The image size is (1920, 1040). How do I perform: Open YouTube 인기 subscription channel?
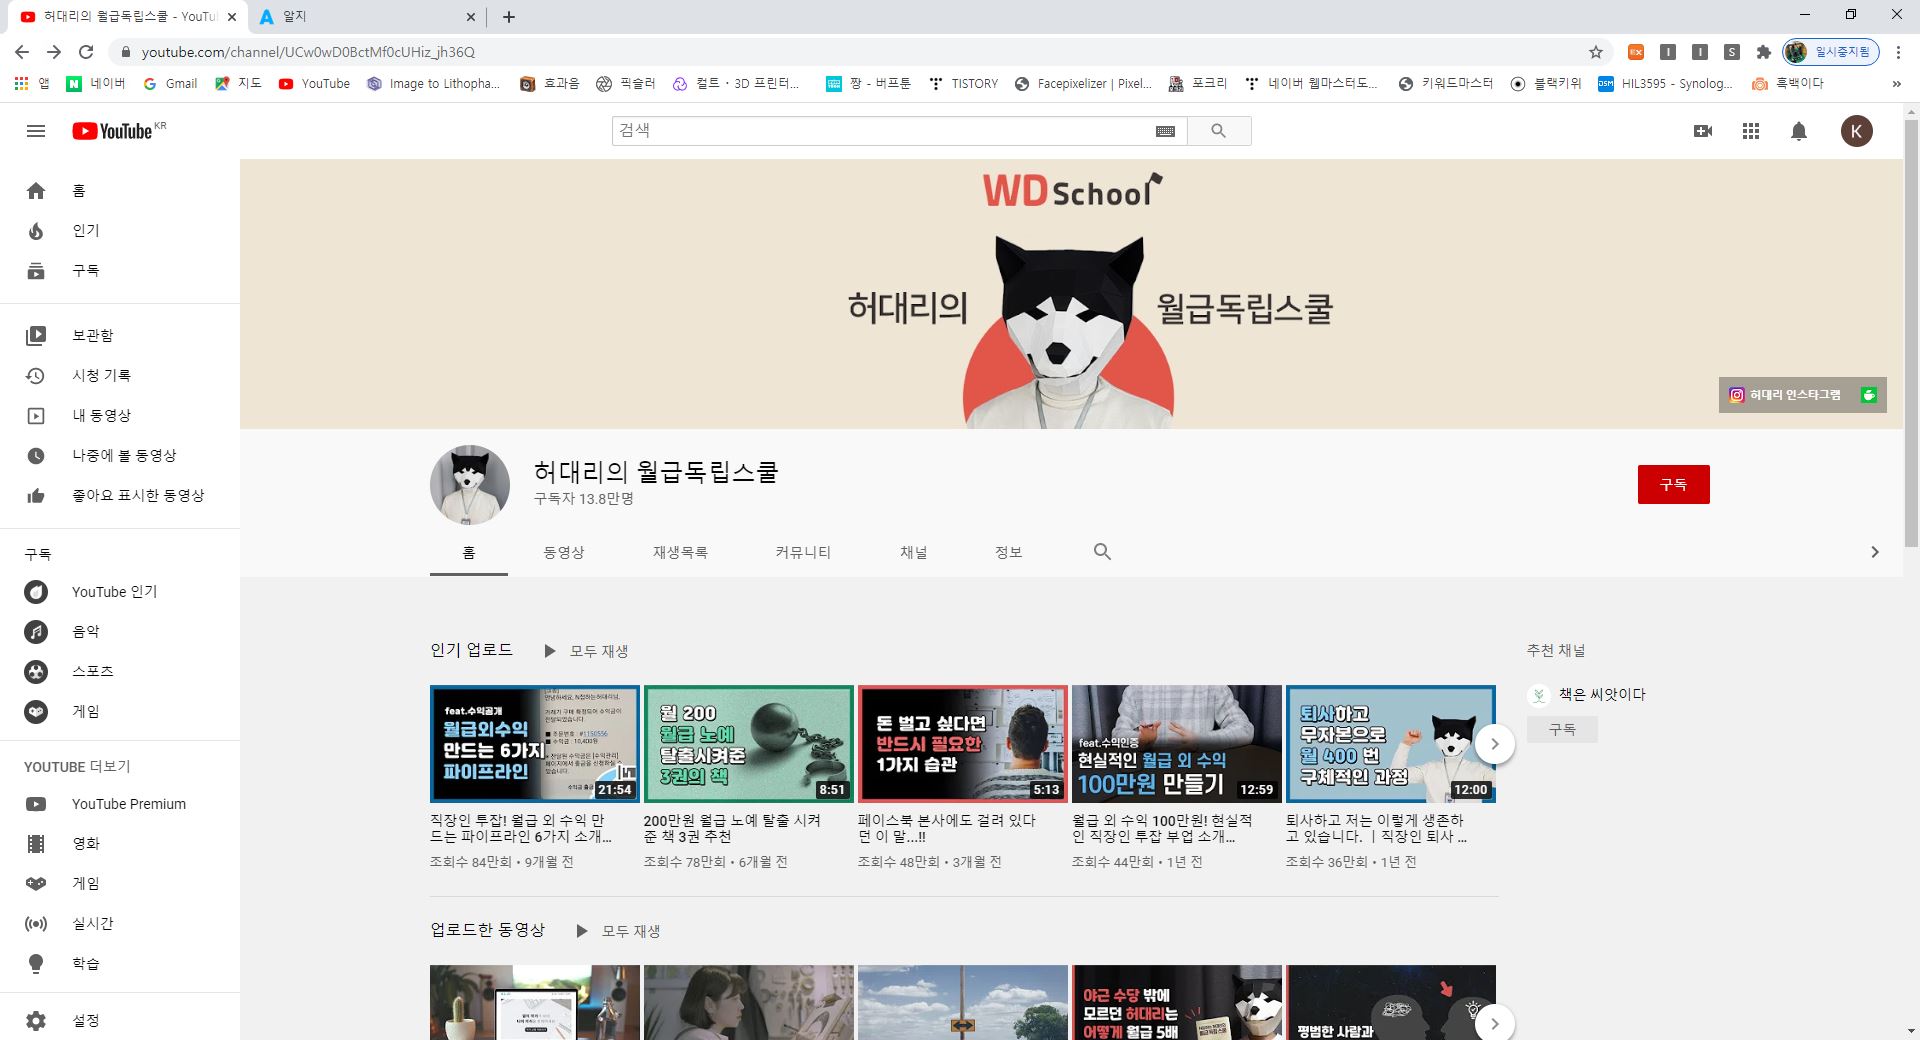tap(120, 592)
